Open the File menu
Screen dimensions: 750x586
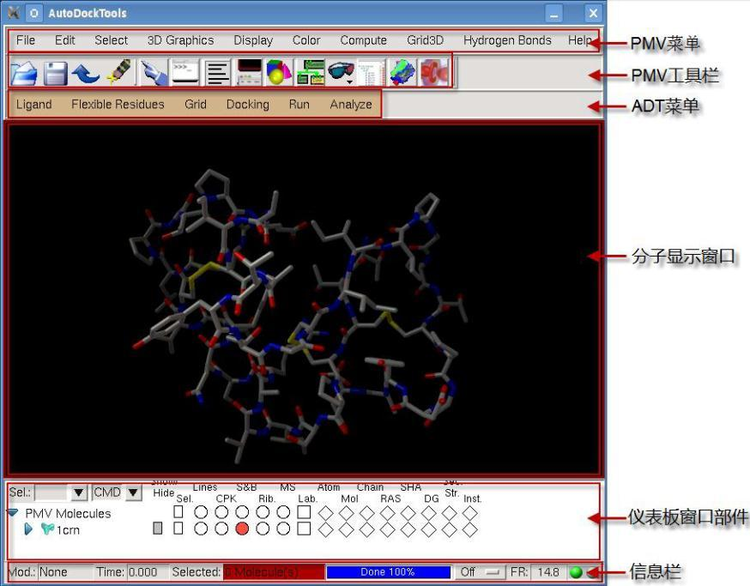(x=25, y=40)
